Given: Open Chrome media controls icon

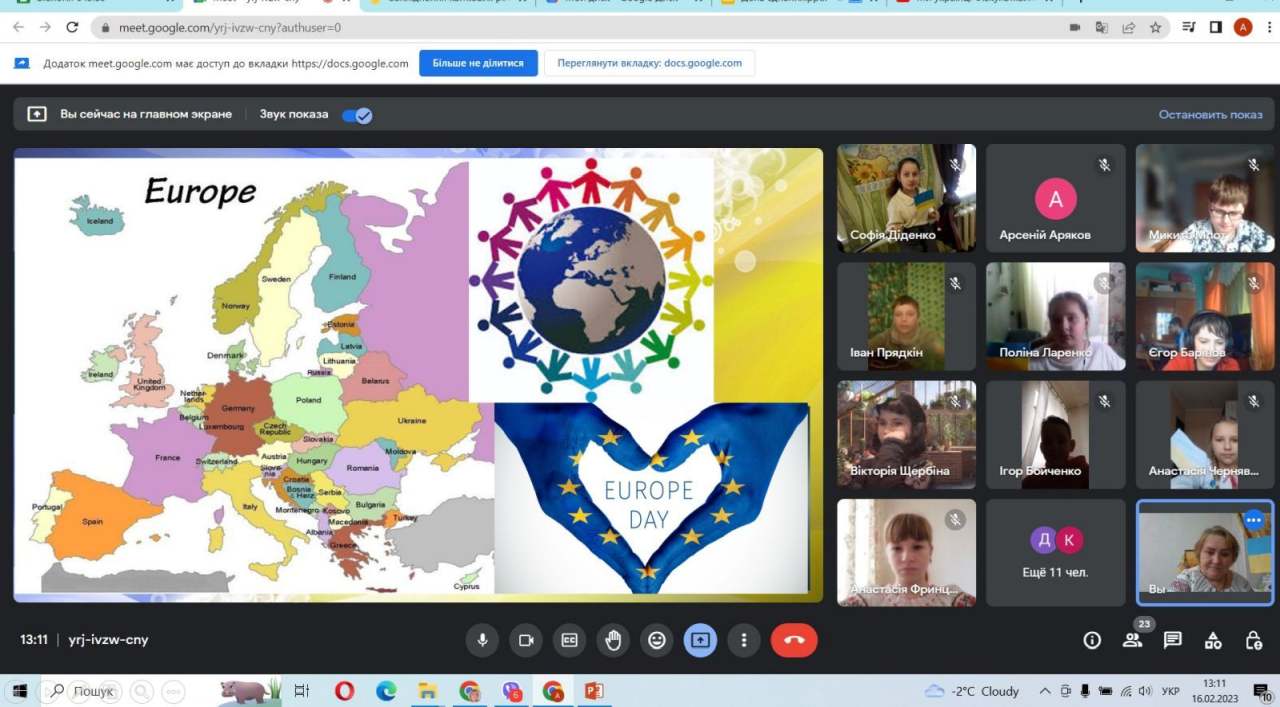Looking at the screenshot, I should point(1189,28).
